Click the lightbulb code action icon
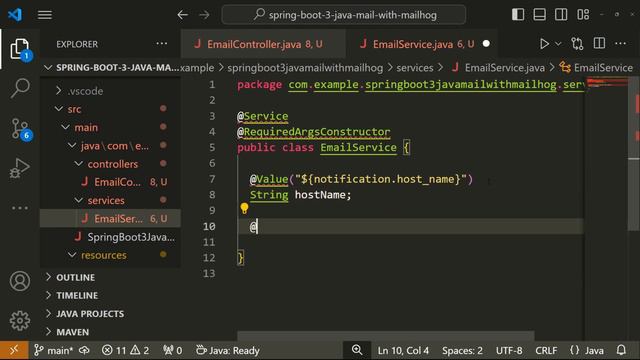This screenshot has height=360, width=640. click(x=244, y=209)
